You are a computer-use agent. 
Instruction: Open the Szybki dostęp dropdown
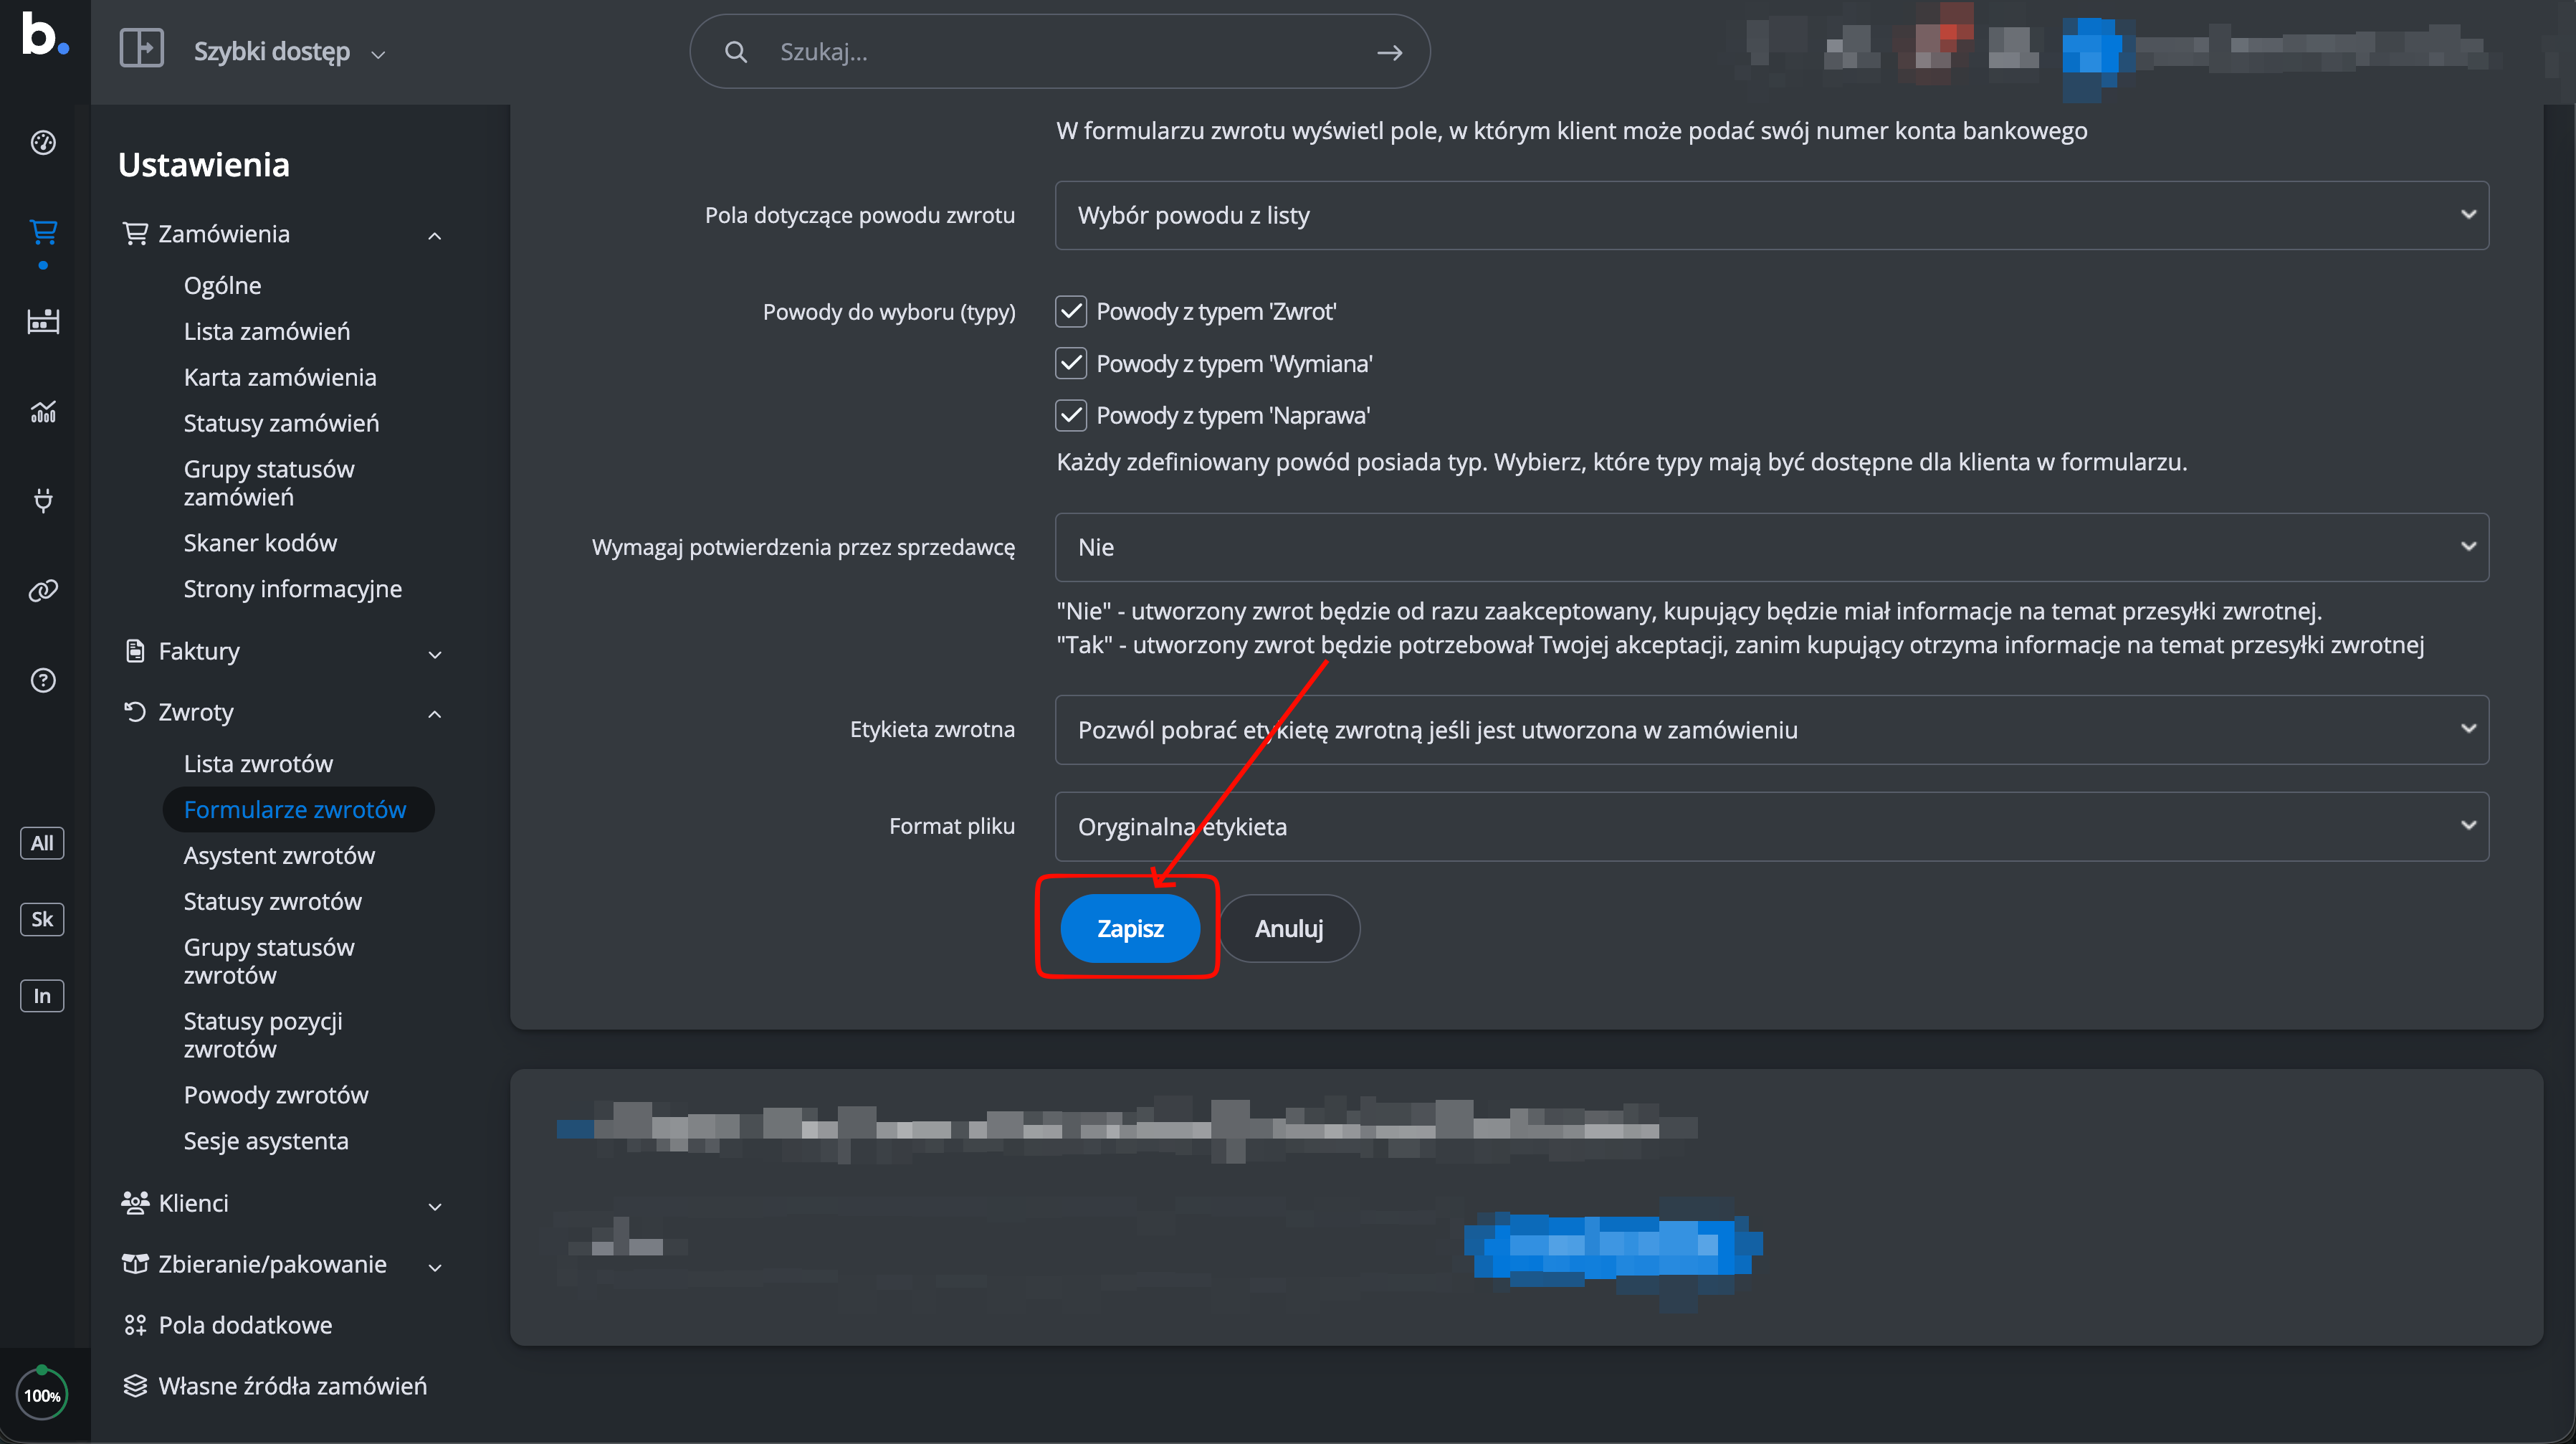(x=290, y=52)
